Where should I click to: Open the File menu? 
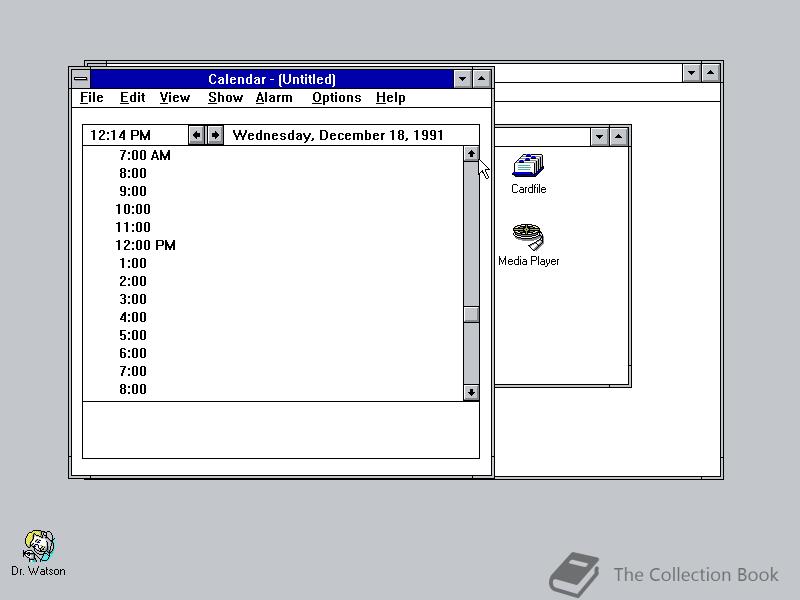coord(92,97)
